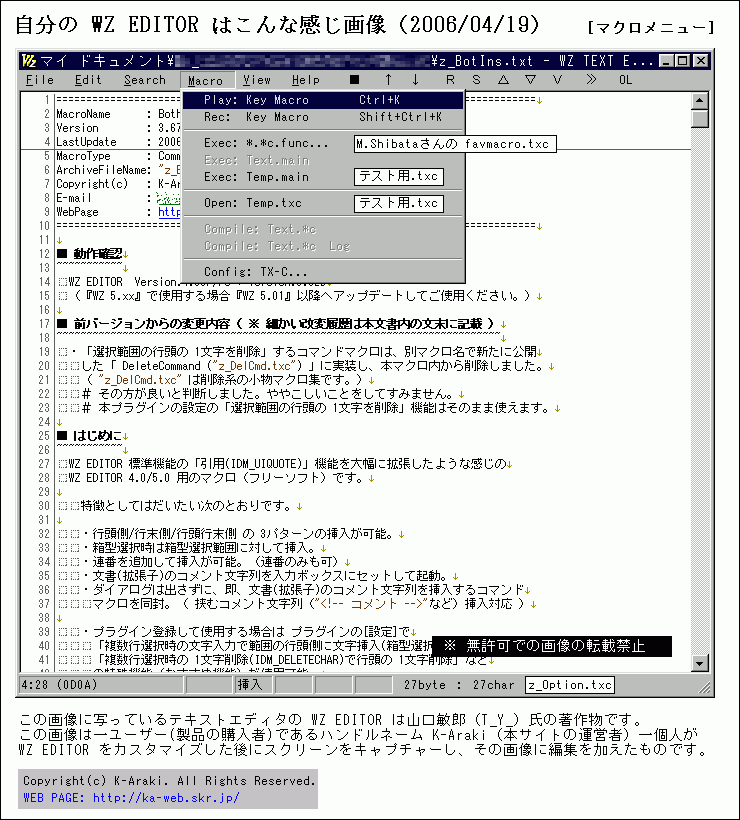Click the down arrow toolbar icon
Viewport: 740px width, 820px height.
pyautogui.click(x=415, y=79)
